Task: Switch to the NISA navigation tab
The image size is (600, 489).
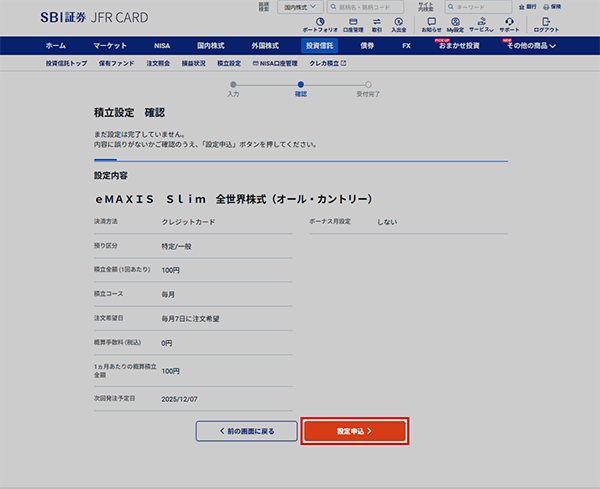Action: tap(162, 46)
